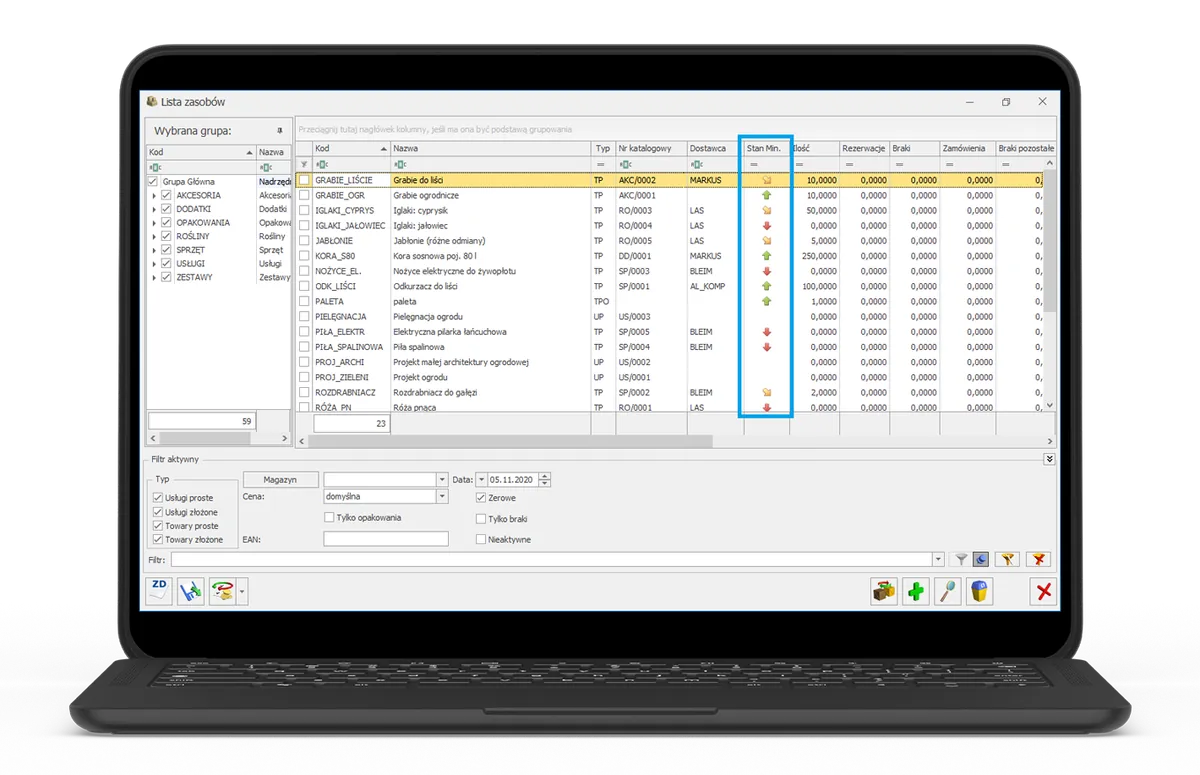Click the filter row funnel icon in grid
1200x775 pixels.
tap(305, 164)
